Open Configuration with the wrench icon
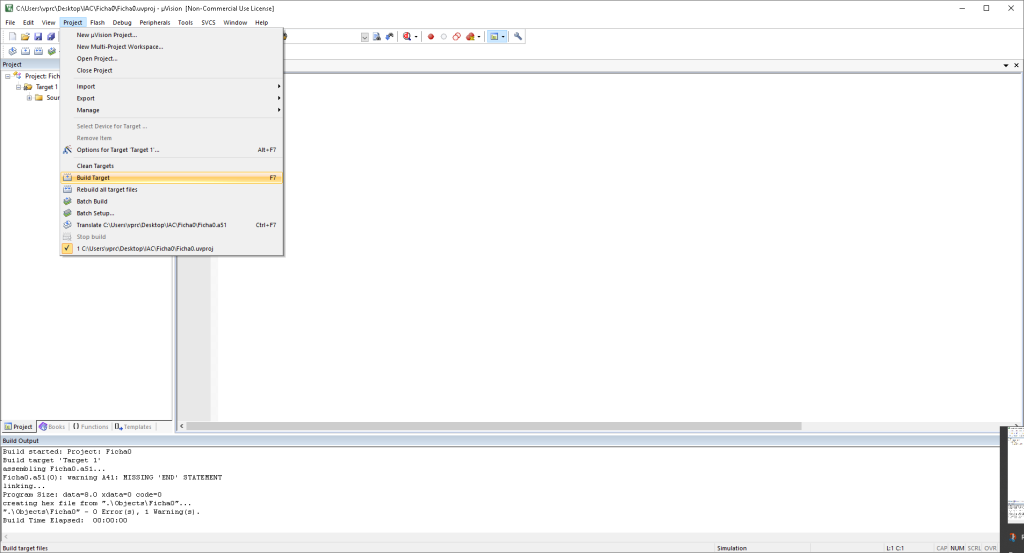The height and width of the screenshot is (553, 1024). [x=518, y=37]
